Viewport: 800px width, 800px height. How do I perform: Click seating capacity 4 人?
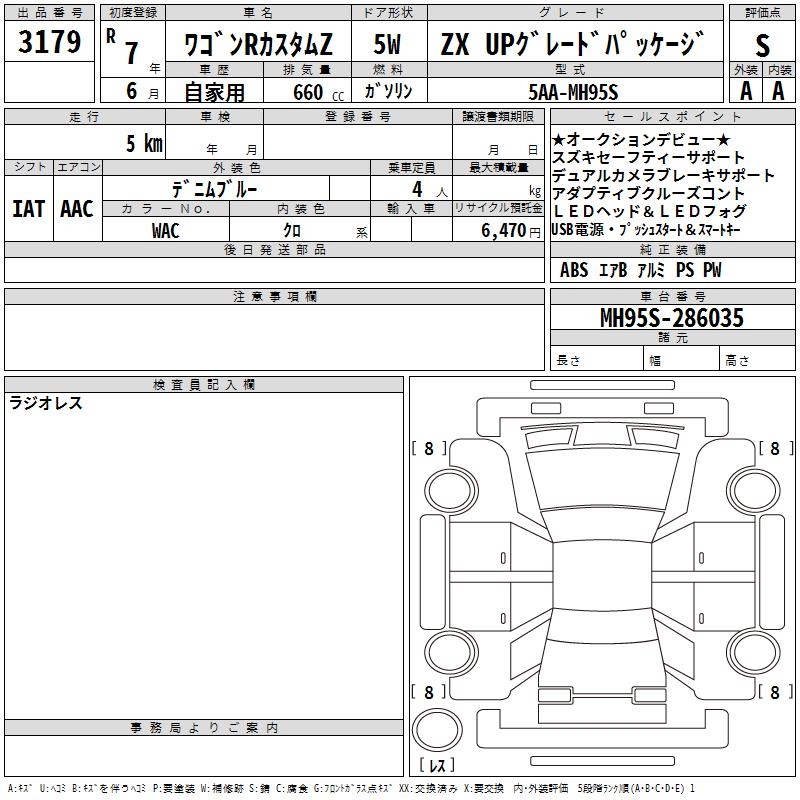coord(430,190)
